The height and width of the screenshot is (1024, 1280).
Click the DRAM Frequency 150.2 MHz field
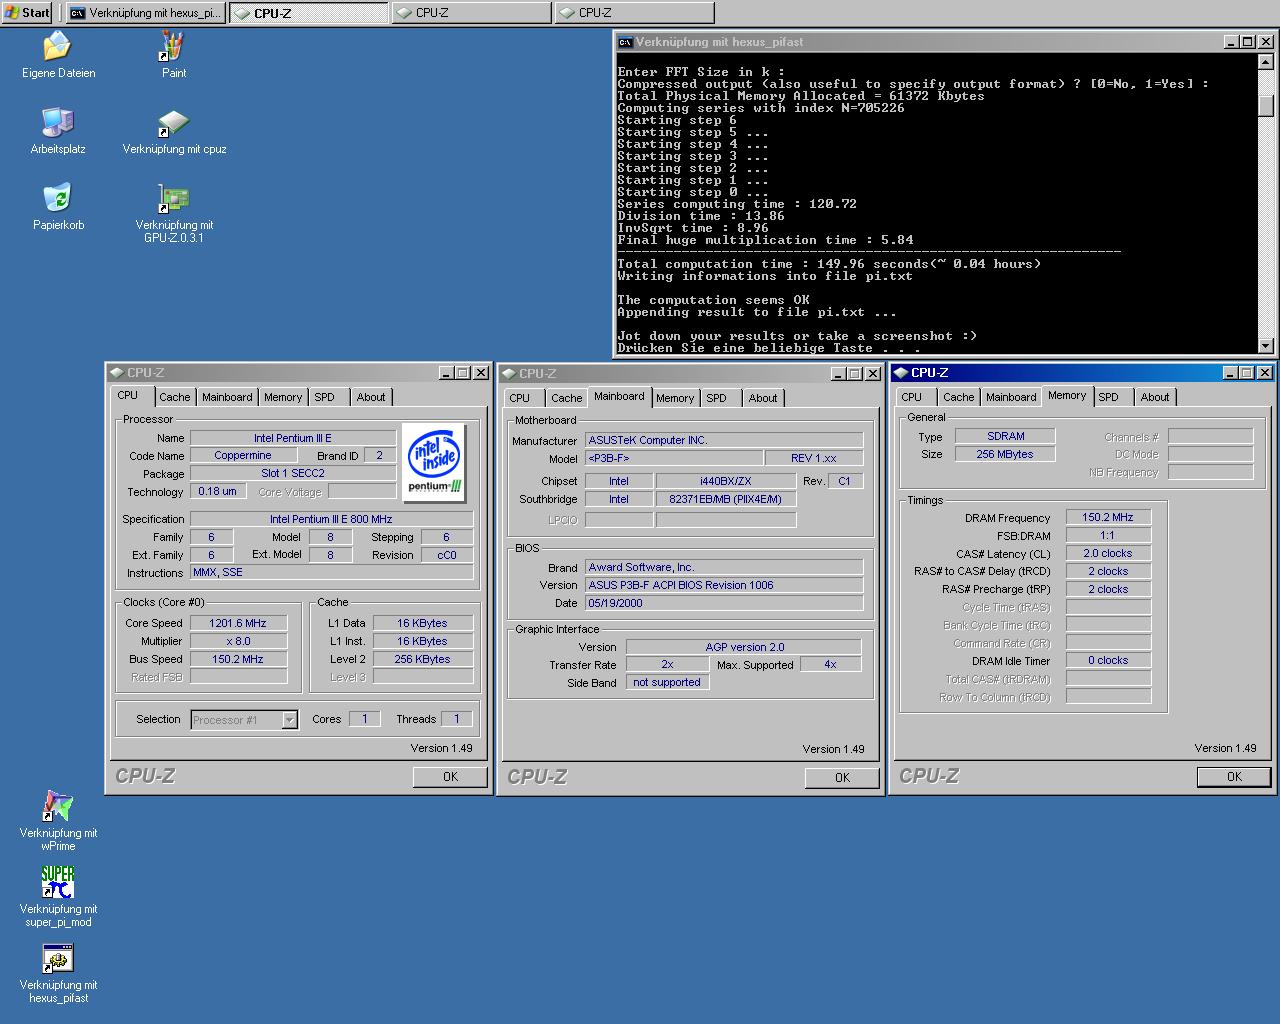(1108, 517)
